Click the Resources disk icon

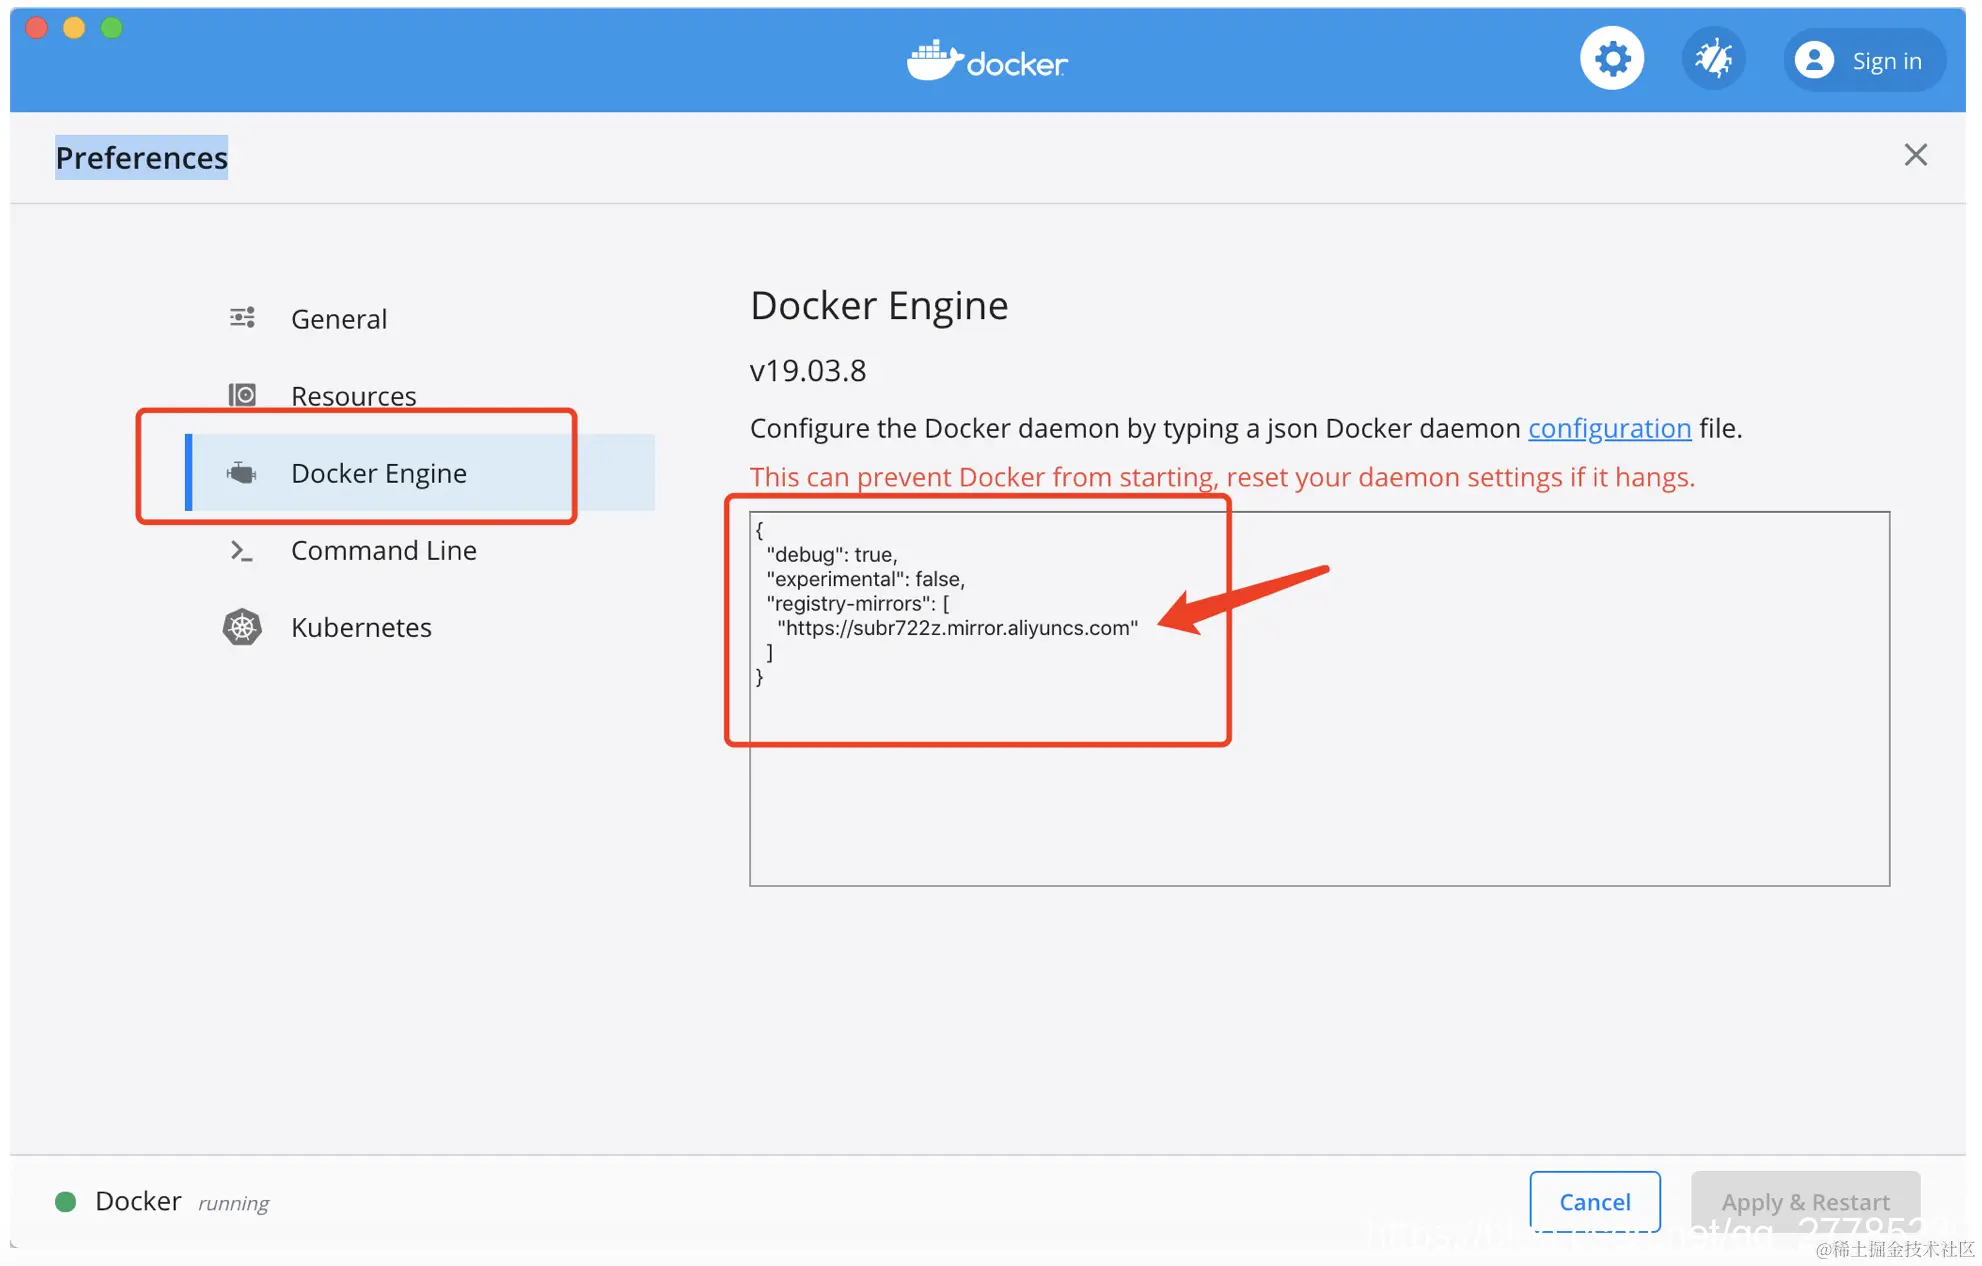pyautogui.click(x=242, y=395)
